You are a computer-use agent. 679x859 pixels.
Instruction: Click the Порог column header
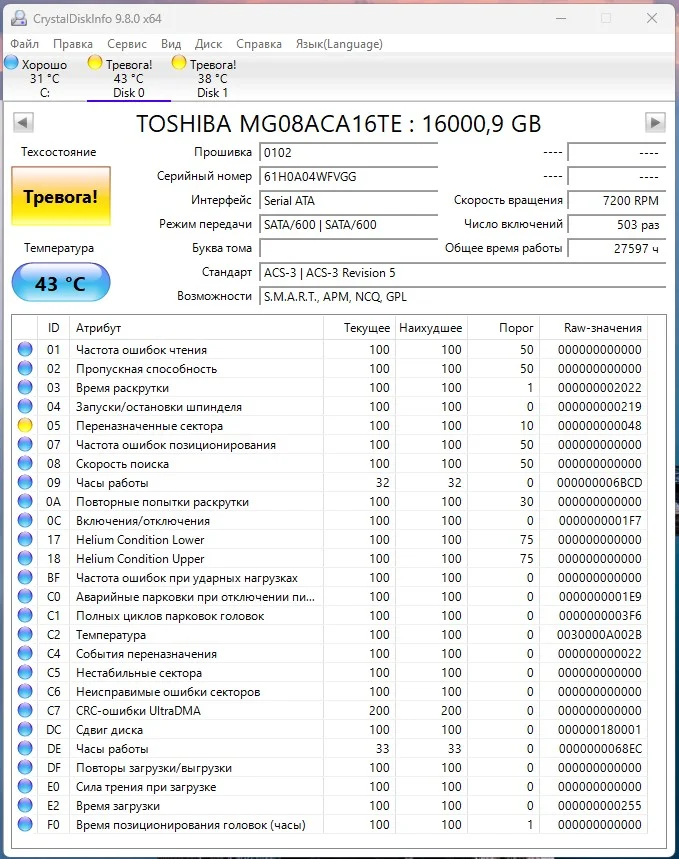pyautogui.click(x=503, y=328)
